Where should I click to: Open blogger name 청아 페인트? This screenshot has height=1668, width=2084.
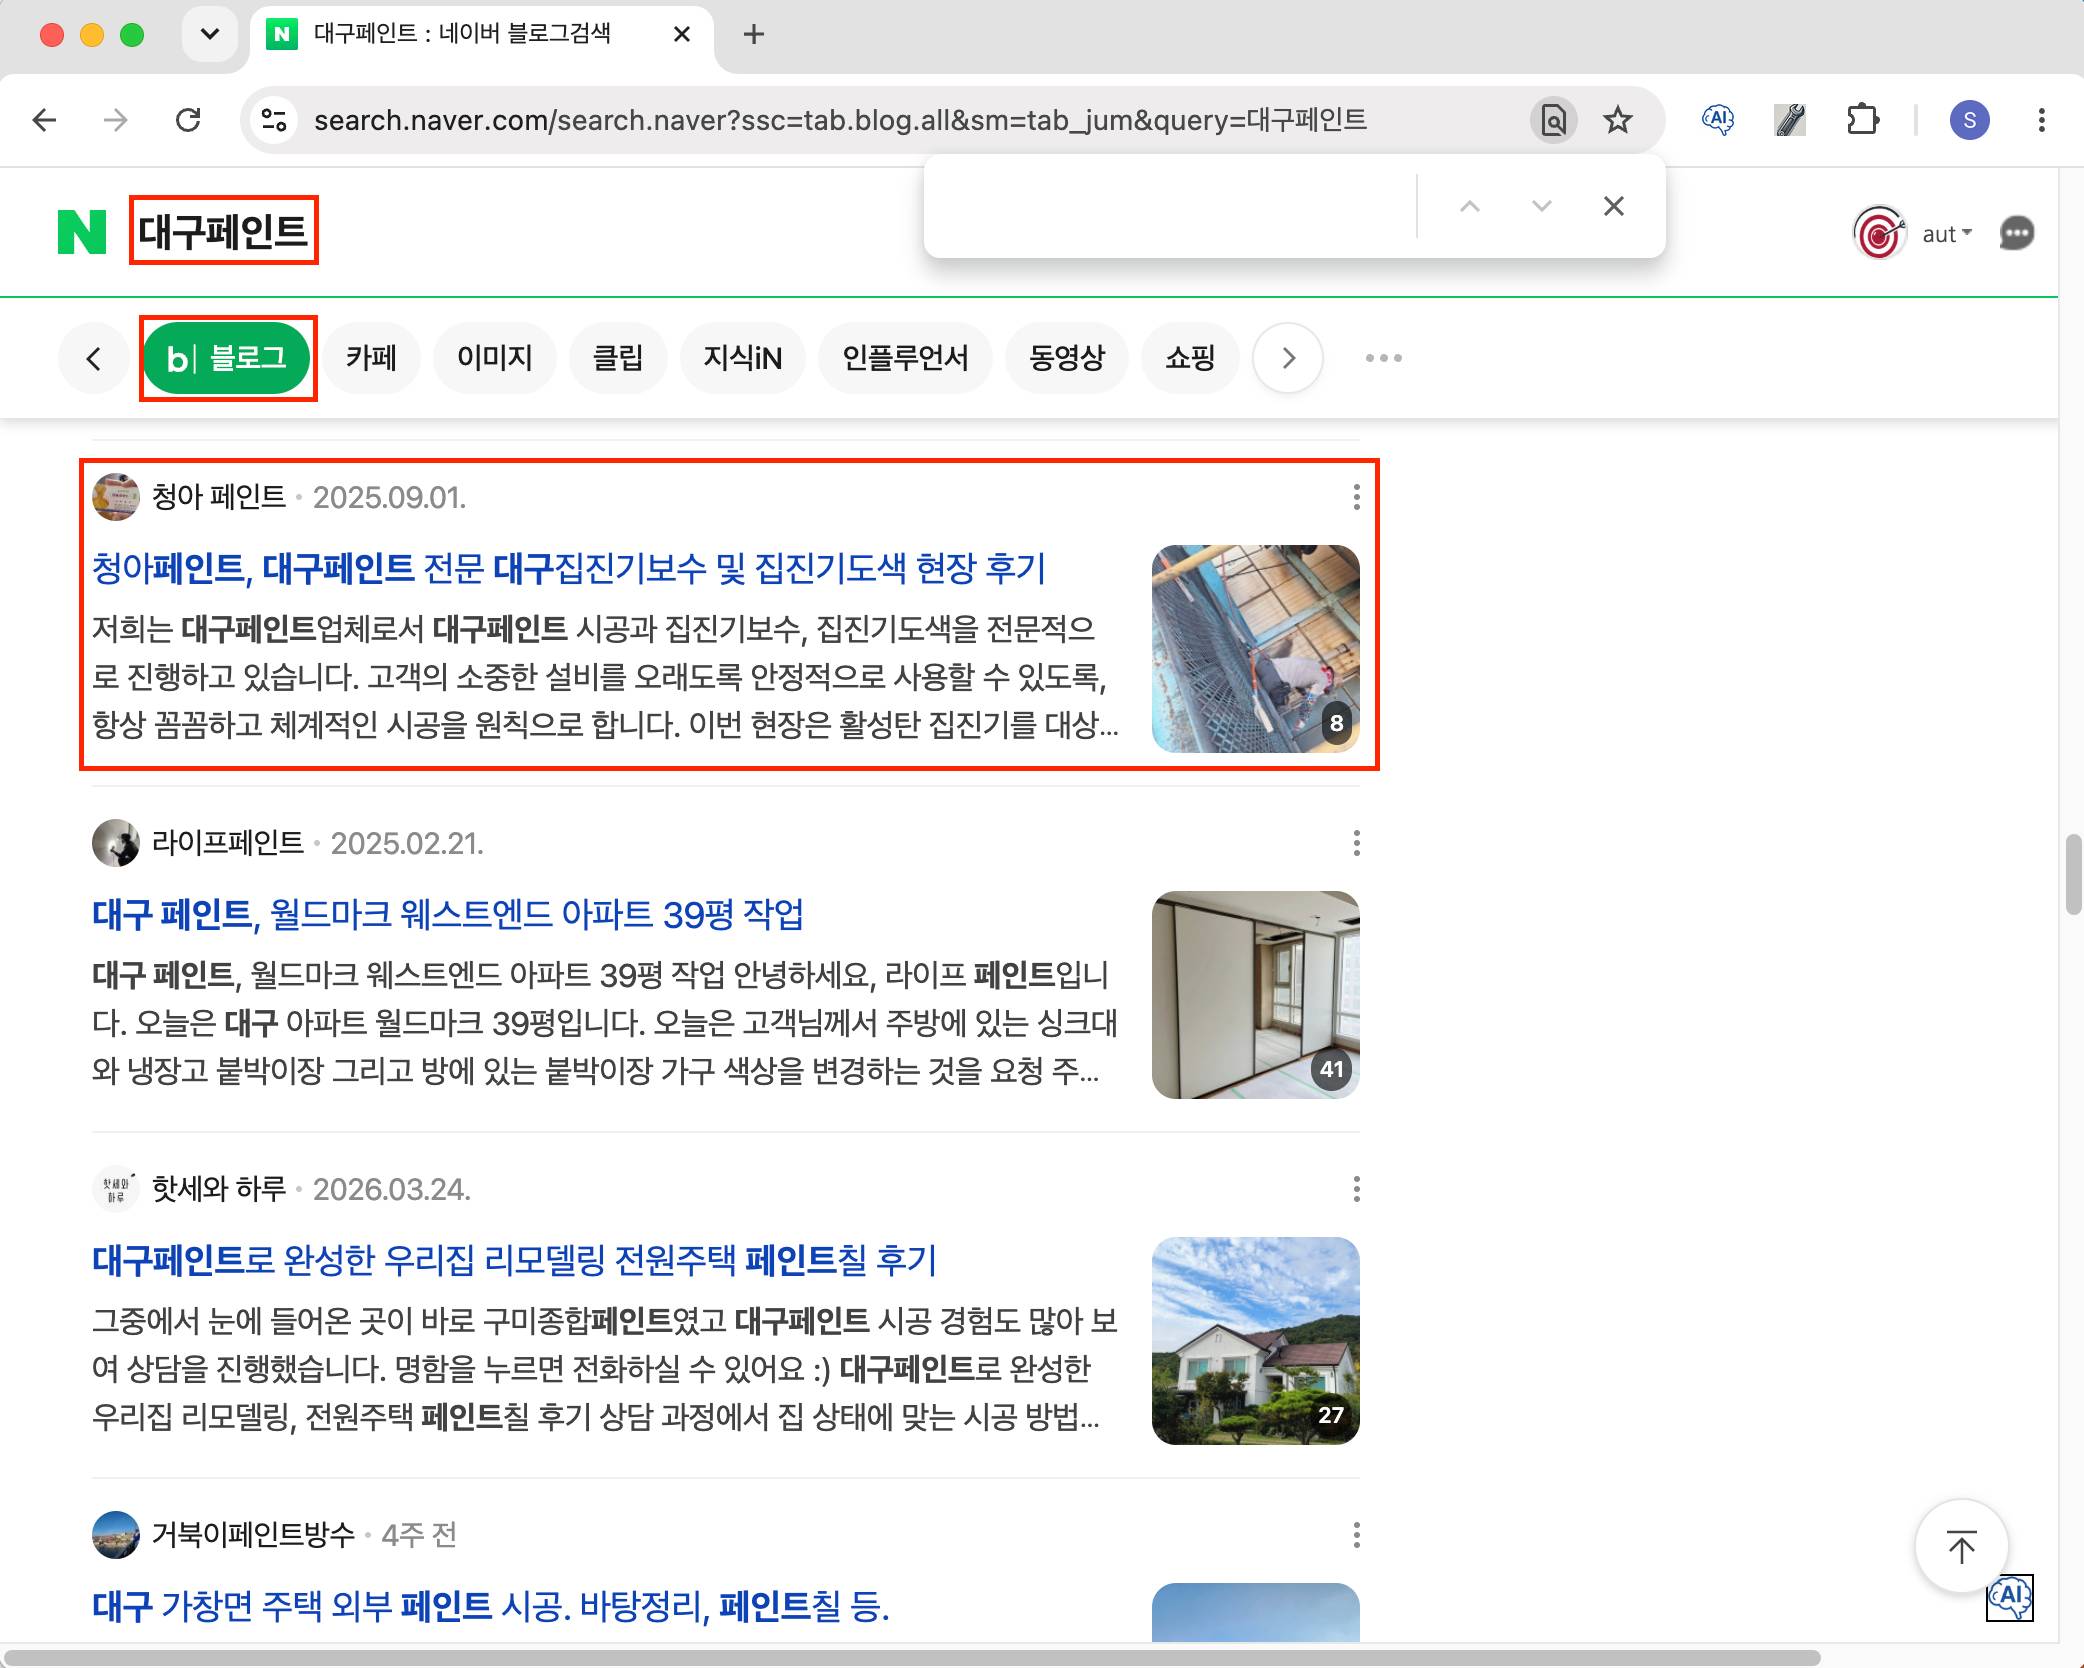219,497
